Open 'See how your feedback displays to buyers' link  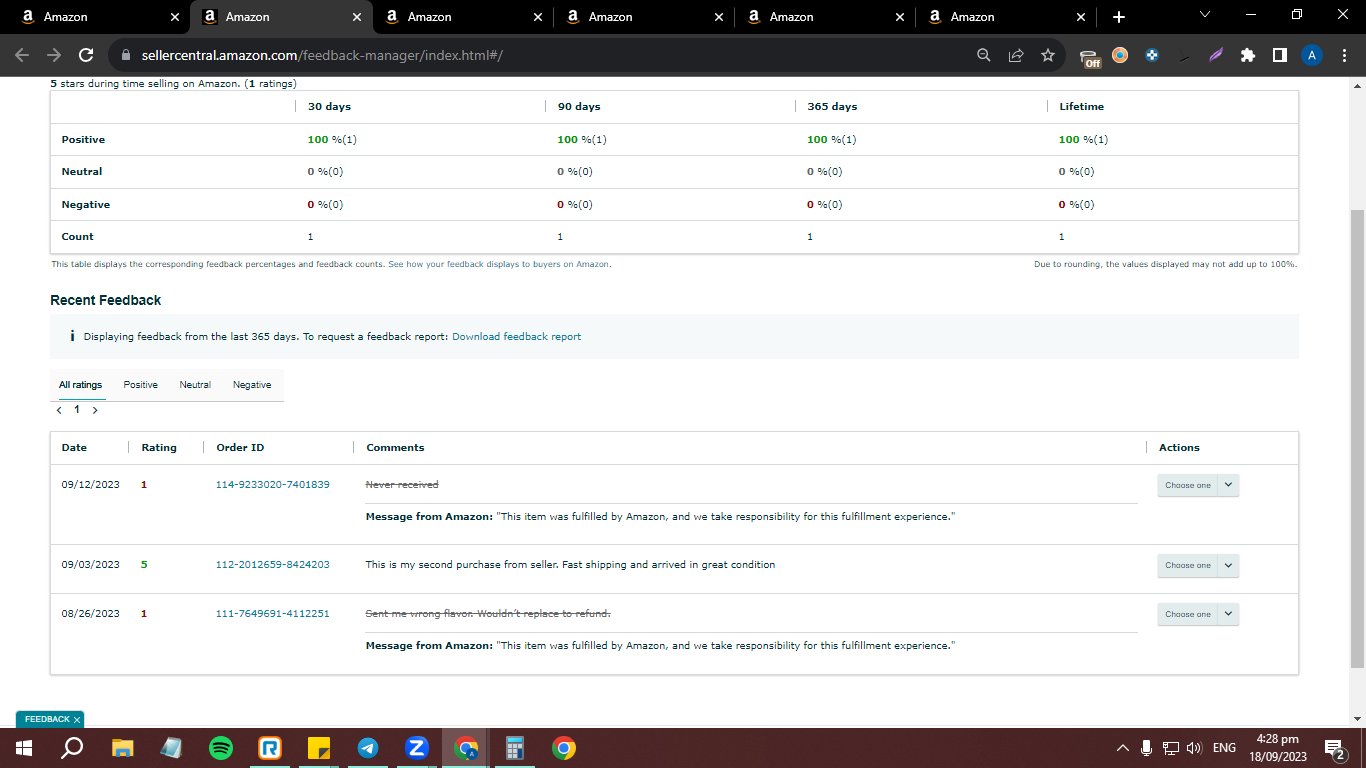click(x=499, y=264)
